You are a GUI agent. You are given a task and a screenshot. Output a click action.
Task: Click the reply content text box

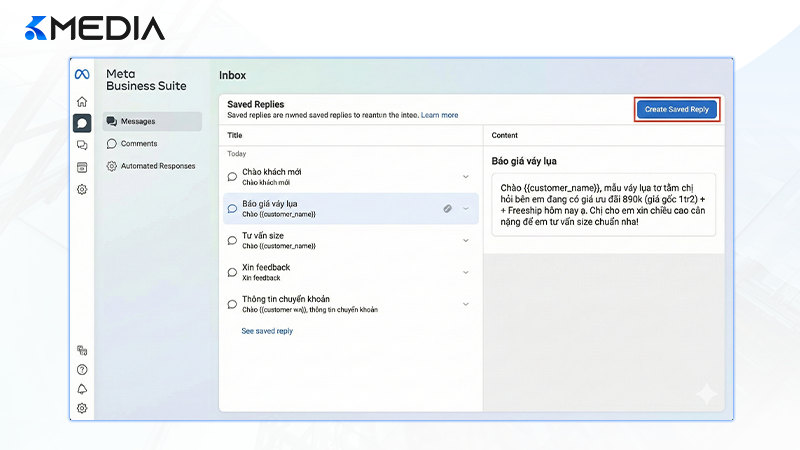604,205
